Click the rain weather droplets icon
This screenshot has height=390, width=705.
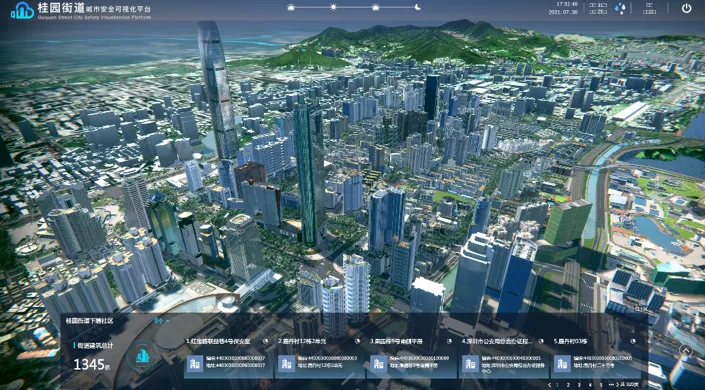point(620,9)
